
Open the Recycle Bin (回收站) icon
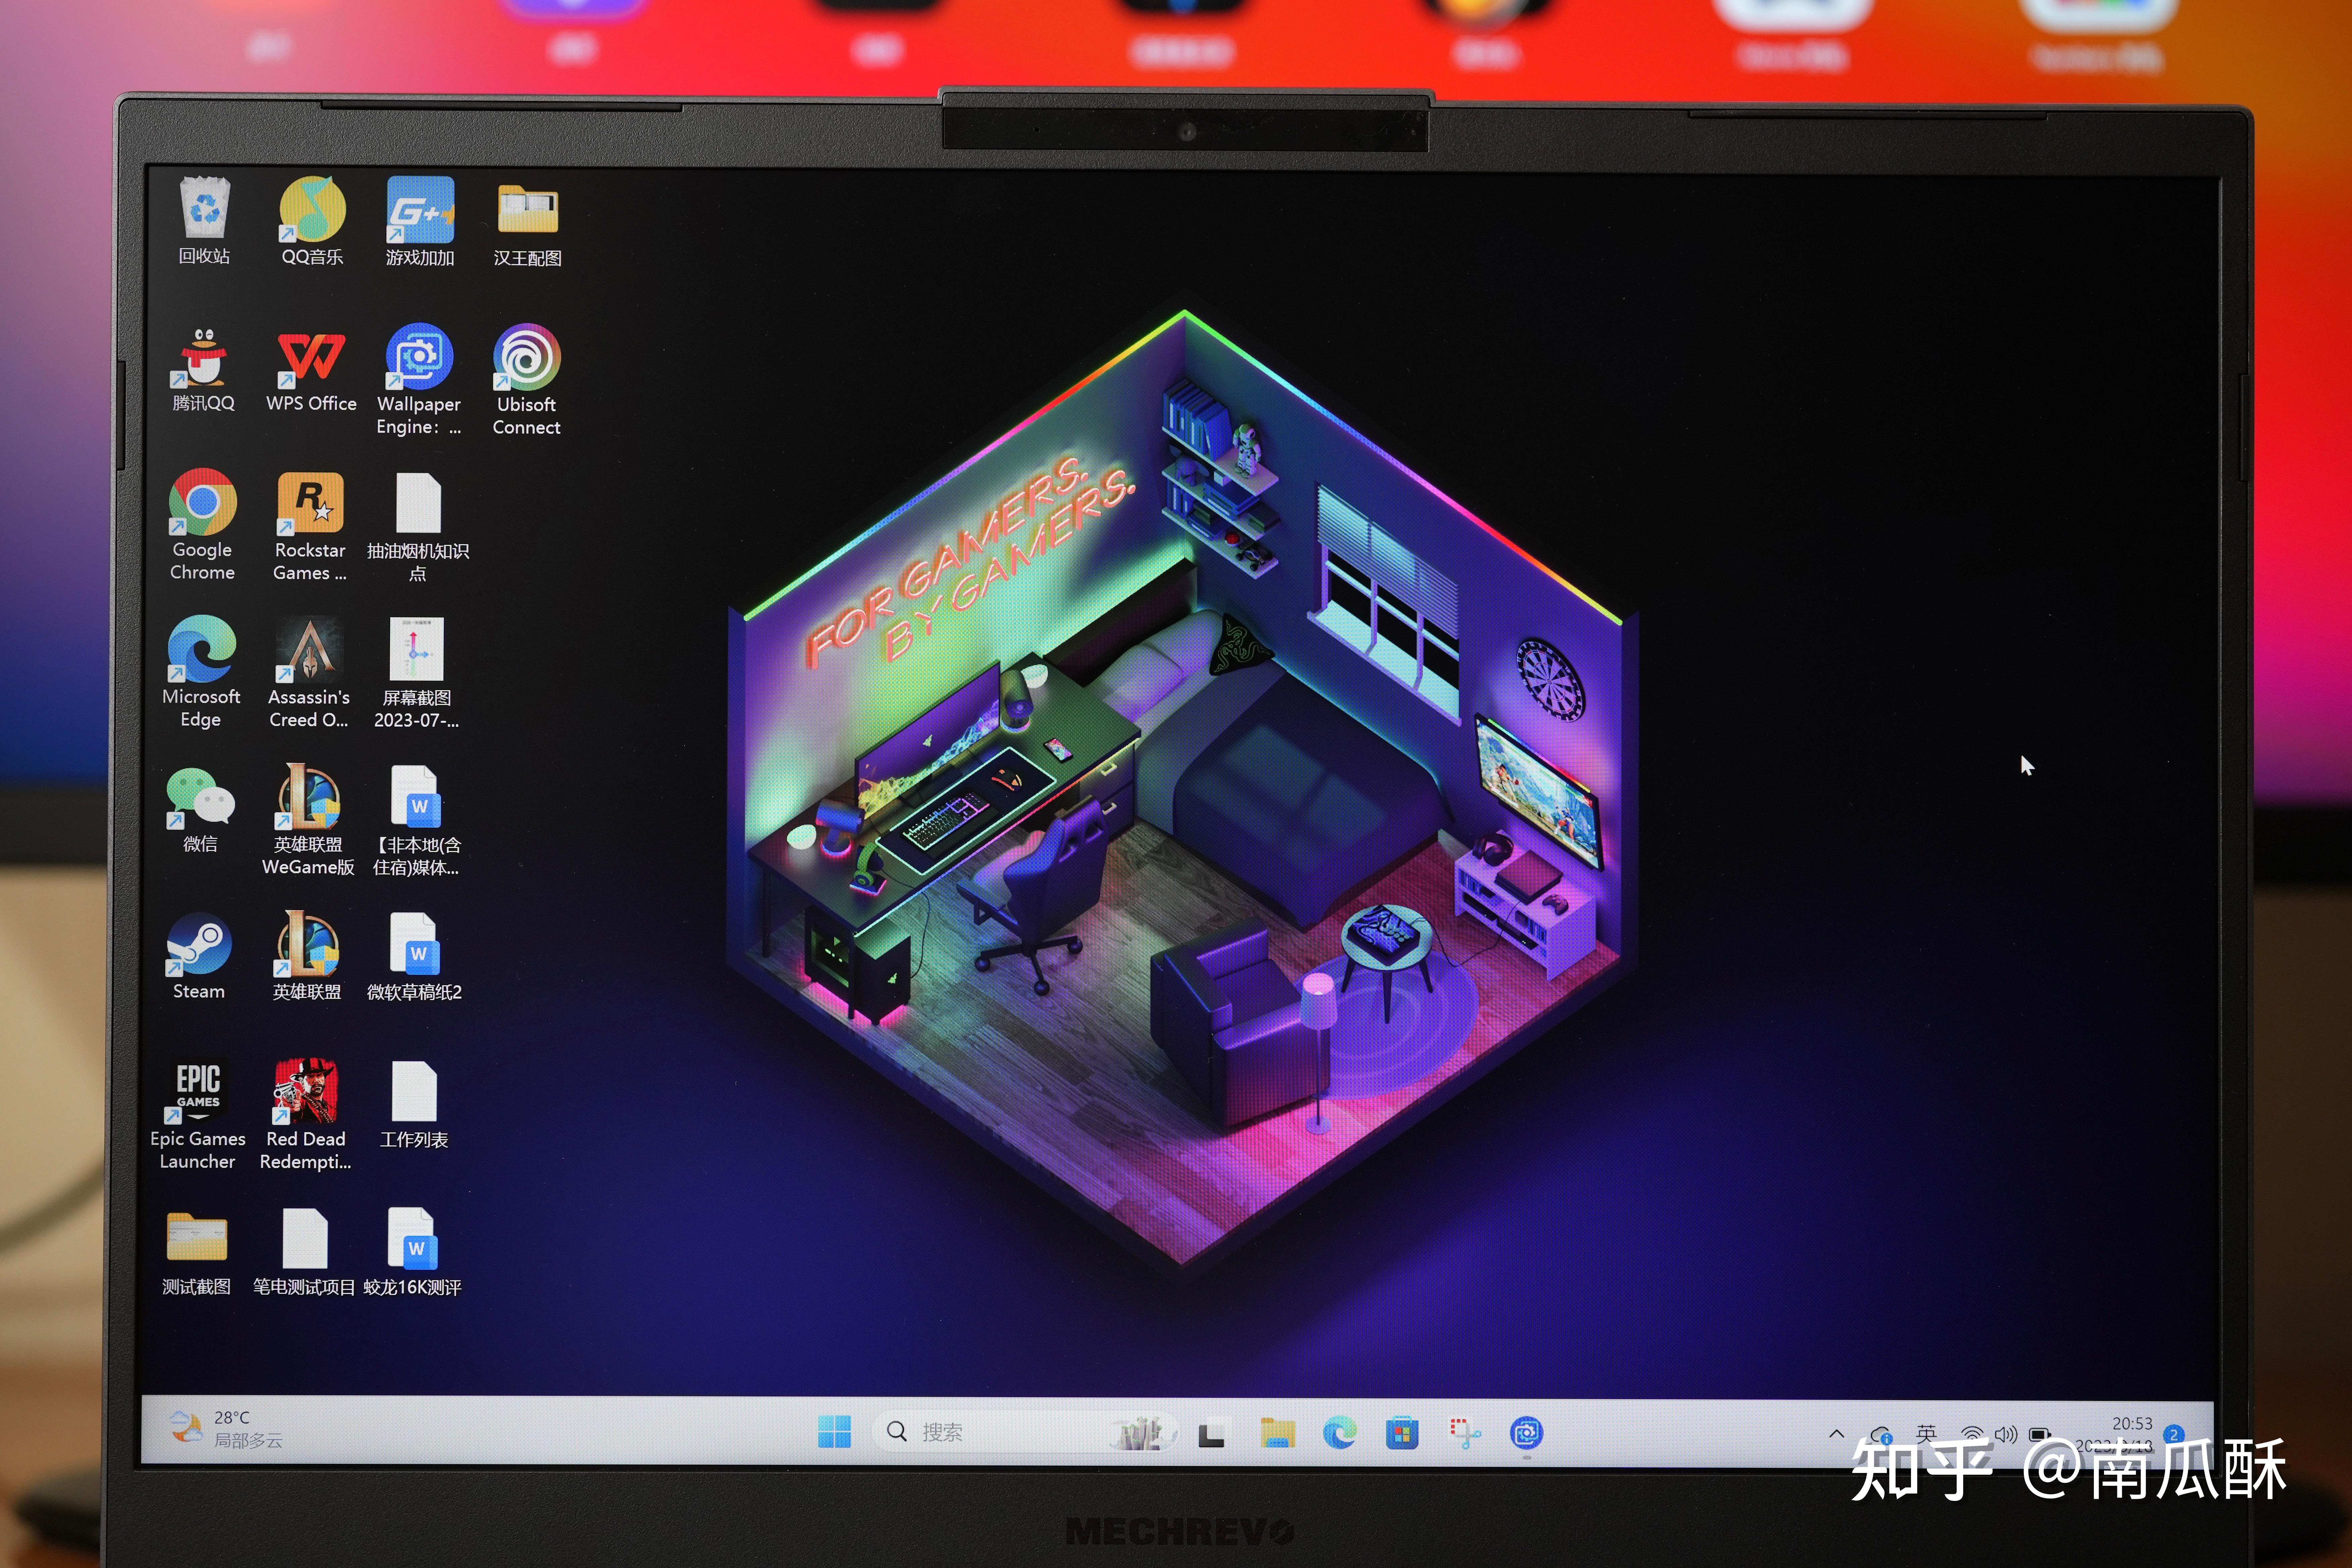click(x=205, y=221)
